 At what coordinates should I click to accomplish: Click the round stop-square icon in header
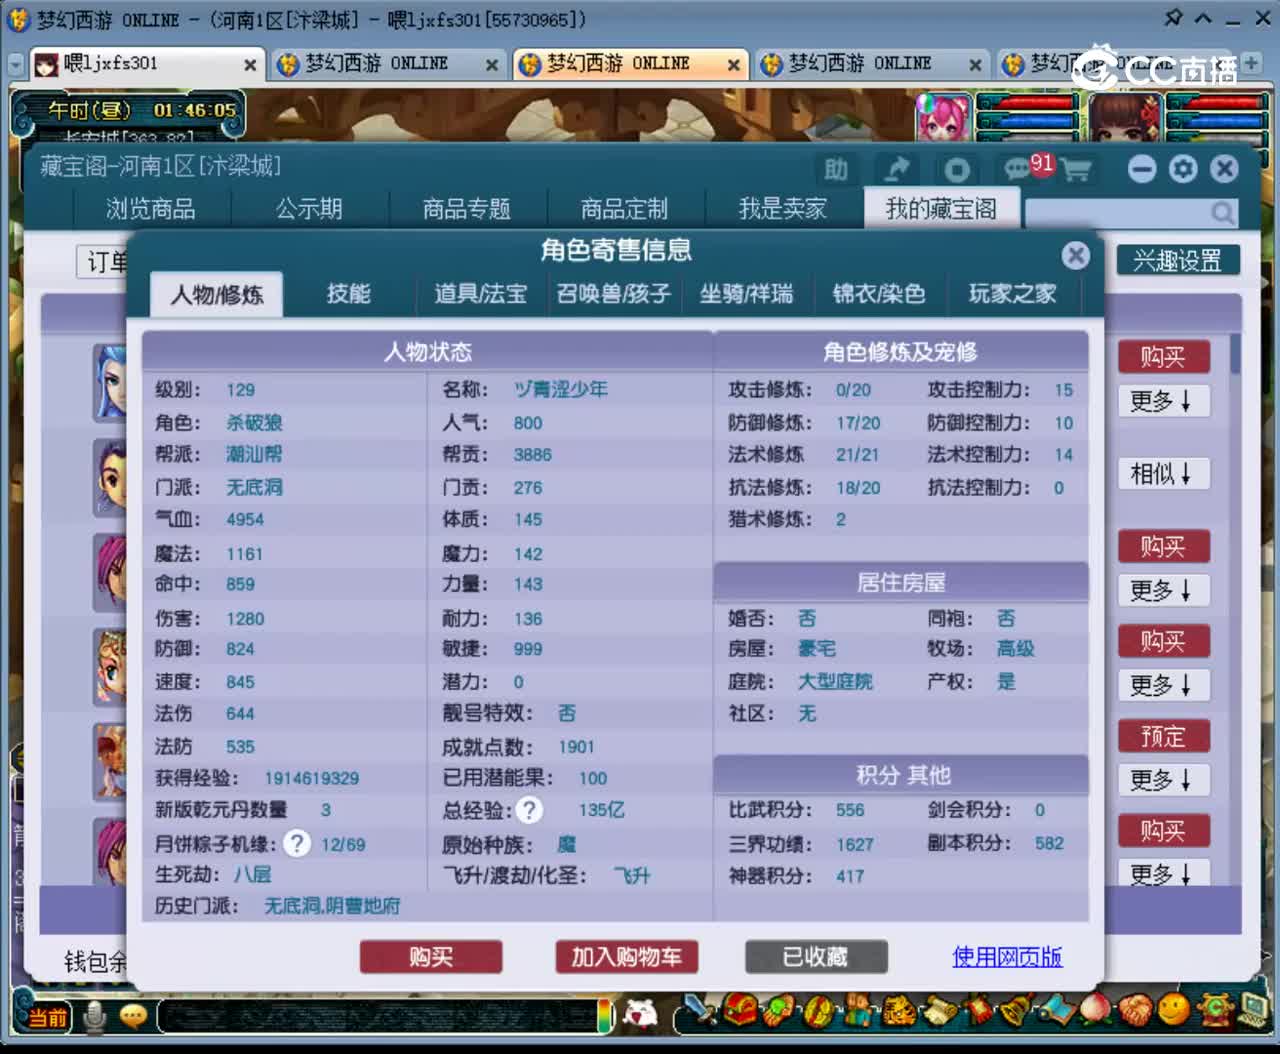tap(957, 169)
